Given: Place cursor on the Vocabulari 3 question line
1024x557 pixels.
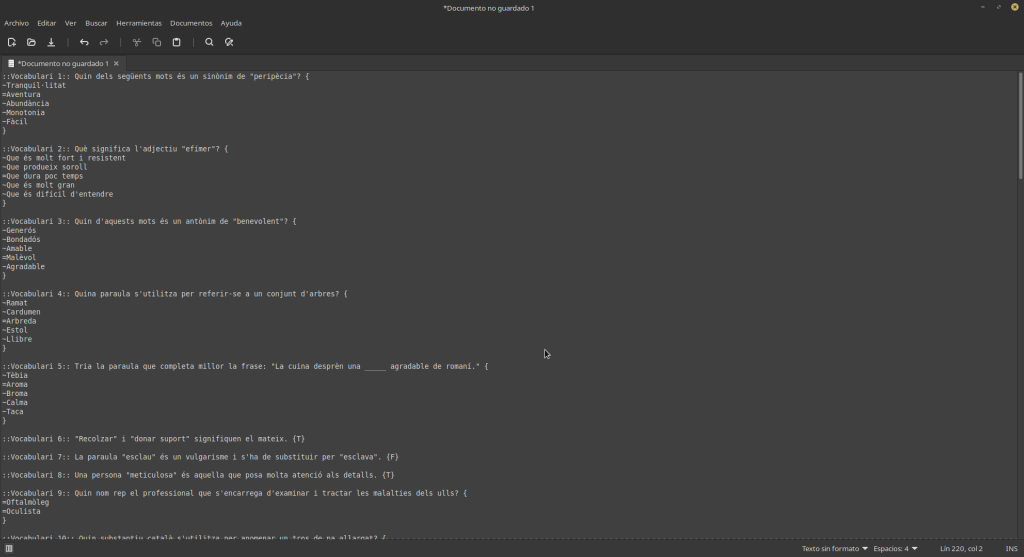Looking at the screenshot, I should (x=150, y=221).
